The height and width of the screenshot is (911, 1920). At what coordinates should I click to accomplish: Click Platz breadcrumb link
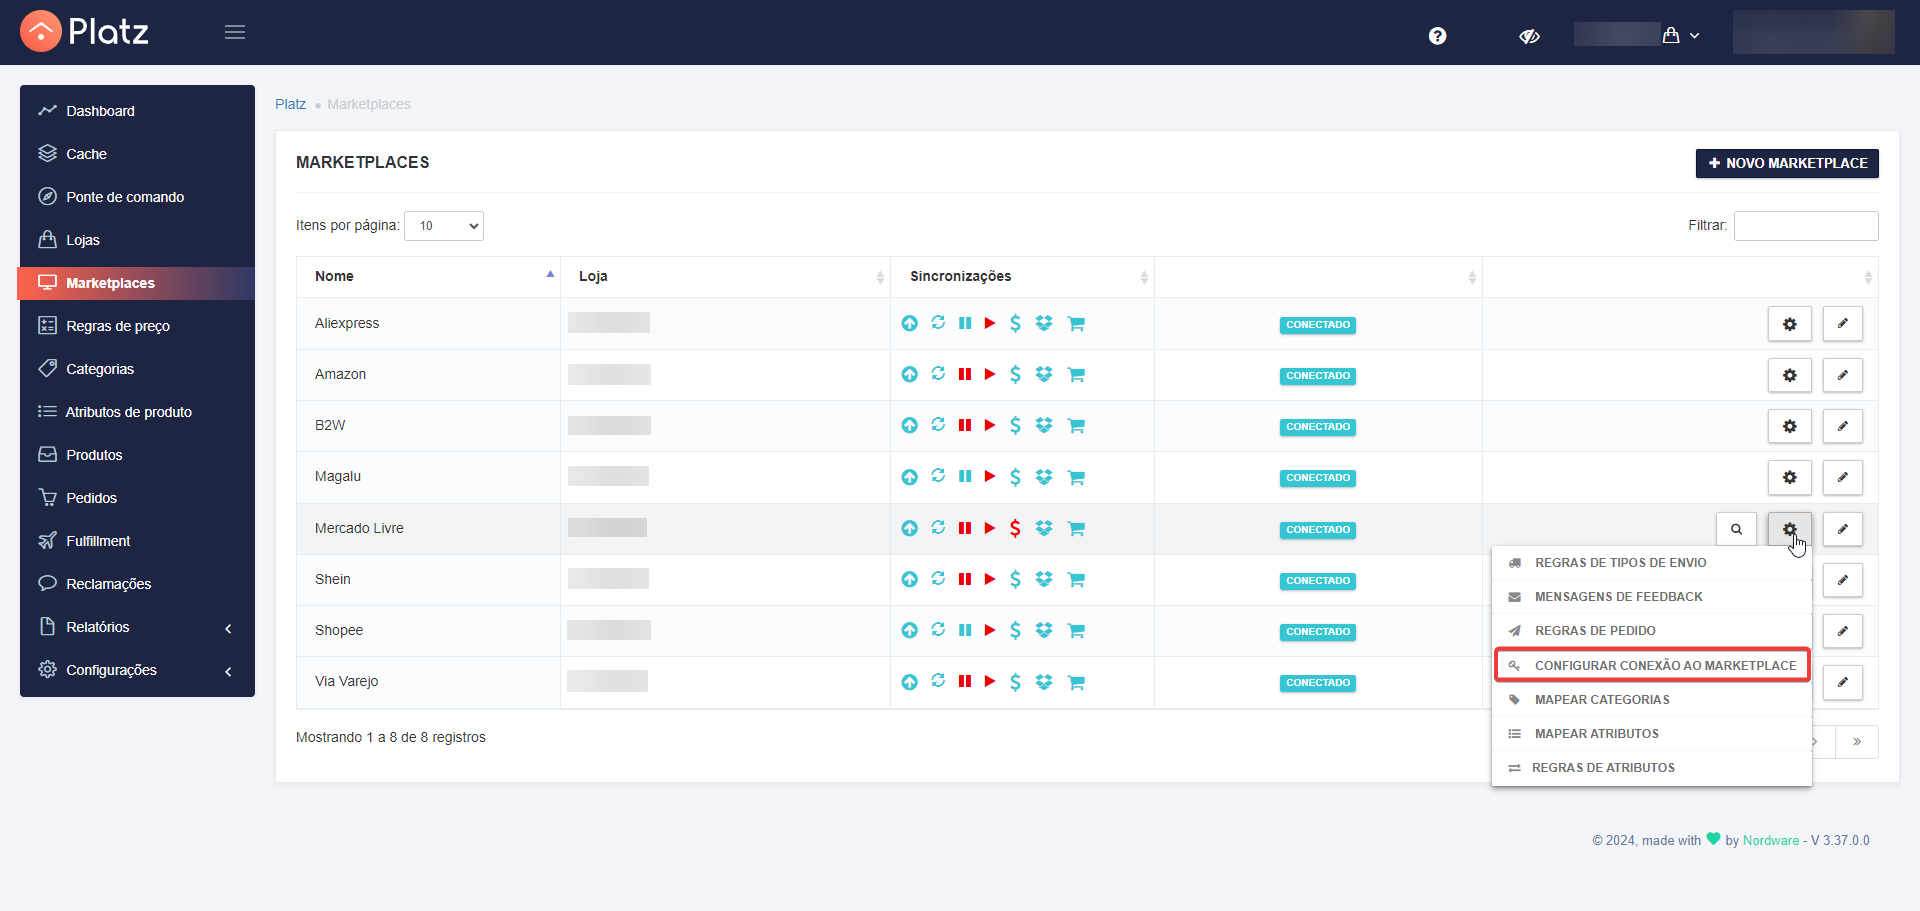click(290, 104)
